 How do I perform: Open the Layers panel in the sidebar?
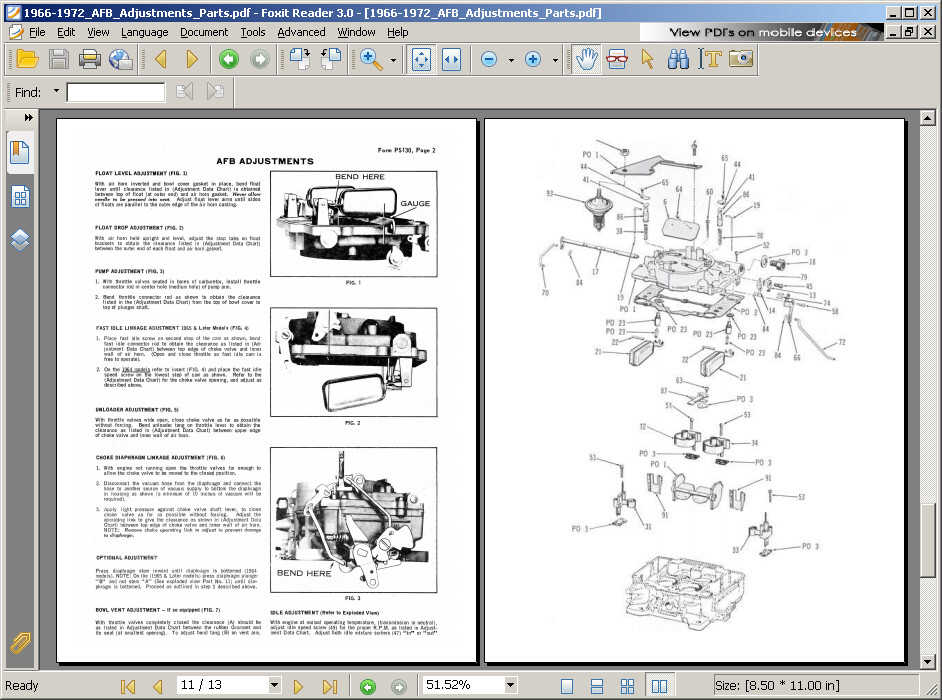(x=20, y=240)
